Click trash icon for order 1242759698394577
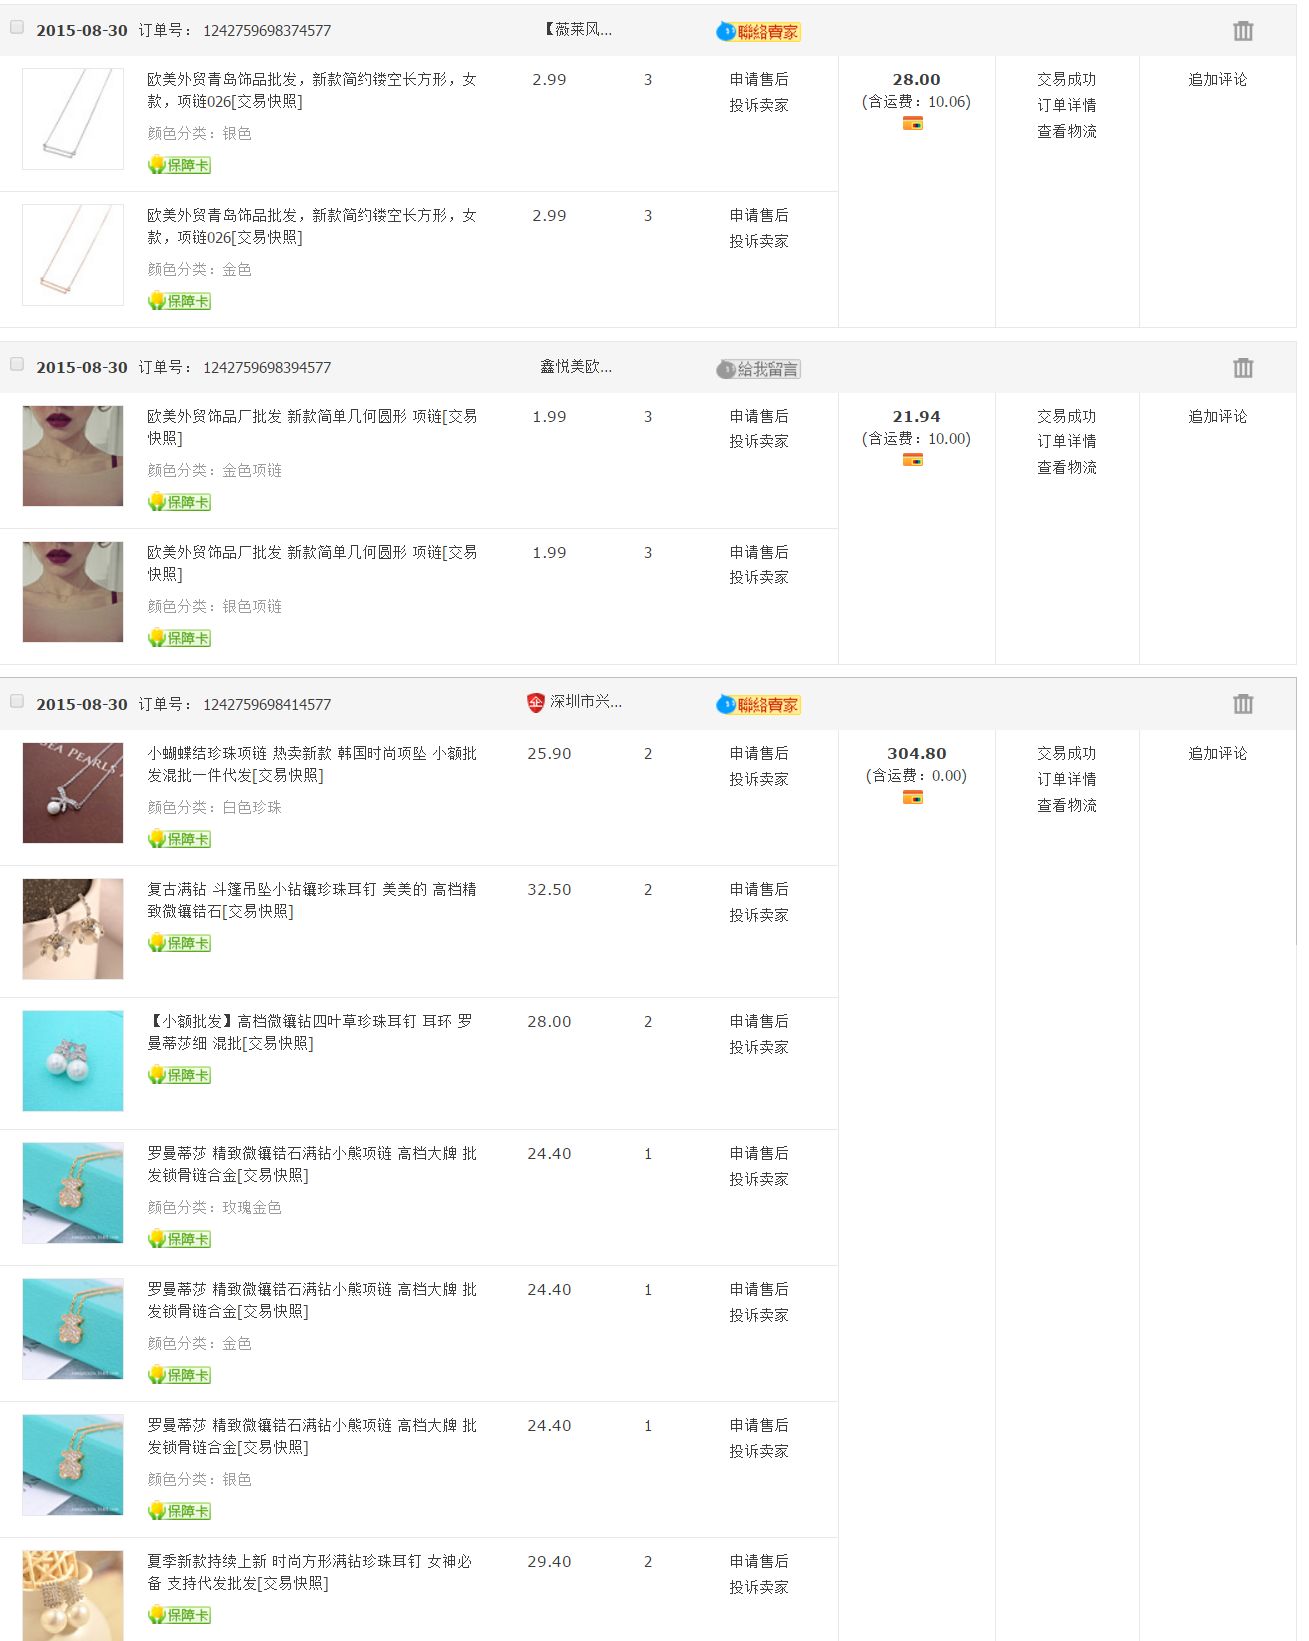Image resolution: width=1309 pixels, height=1641 pixels. 1242,368
